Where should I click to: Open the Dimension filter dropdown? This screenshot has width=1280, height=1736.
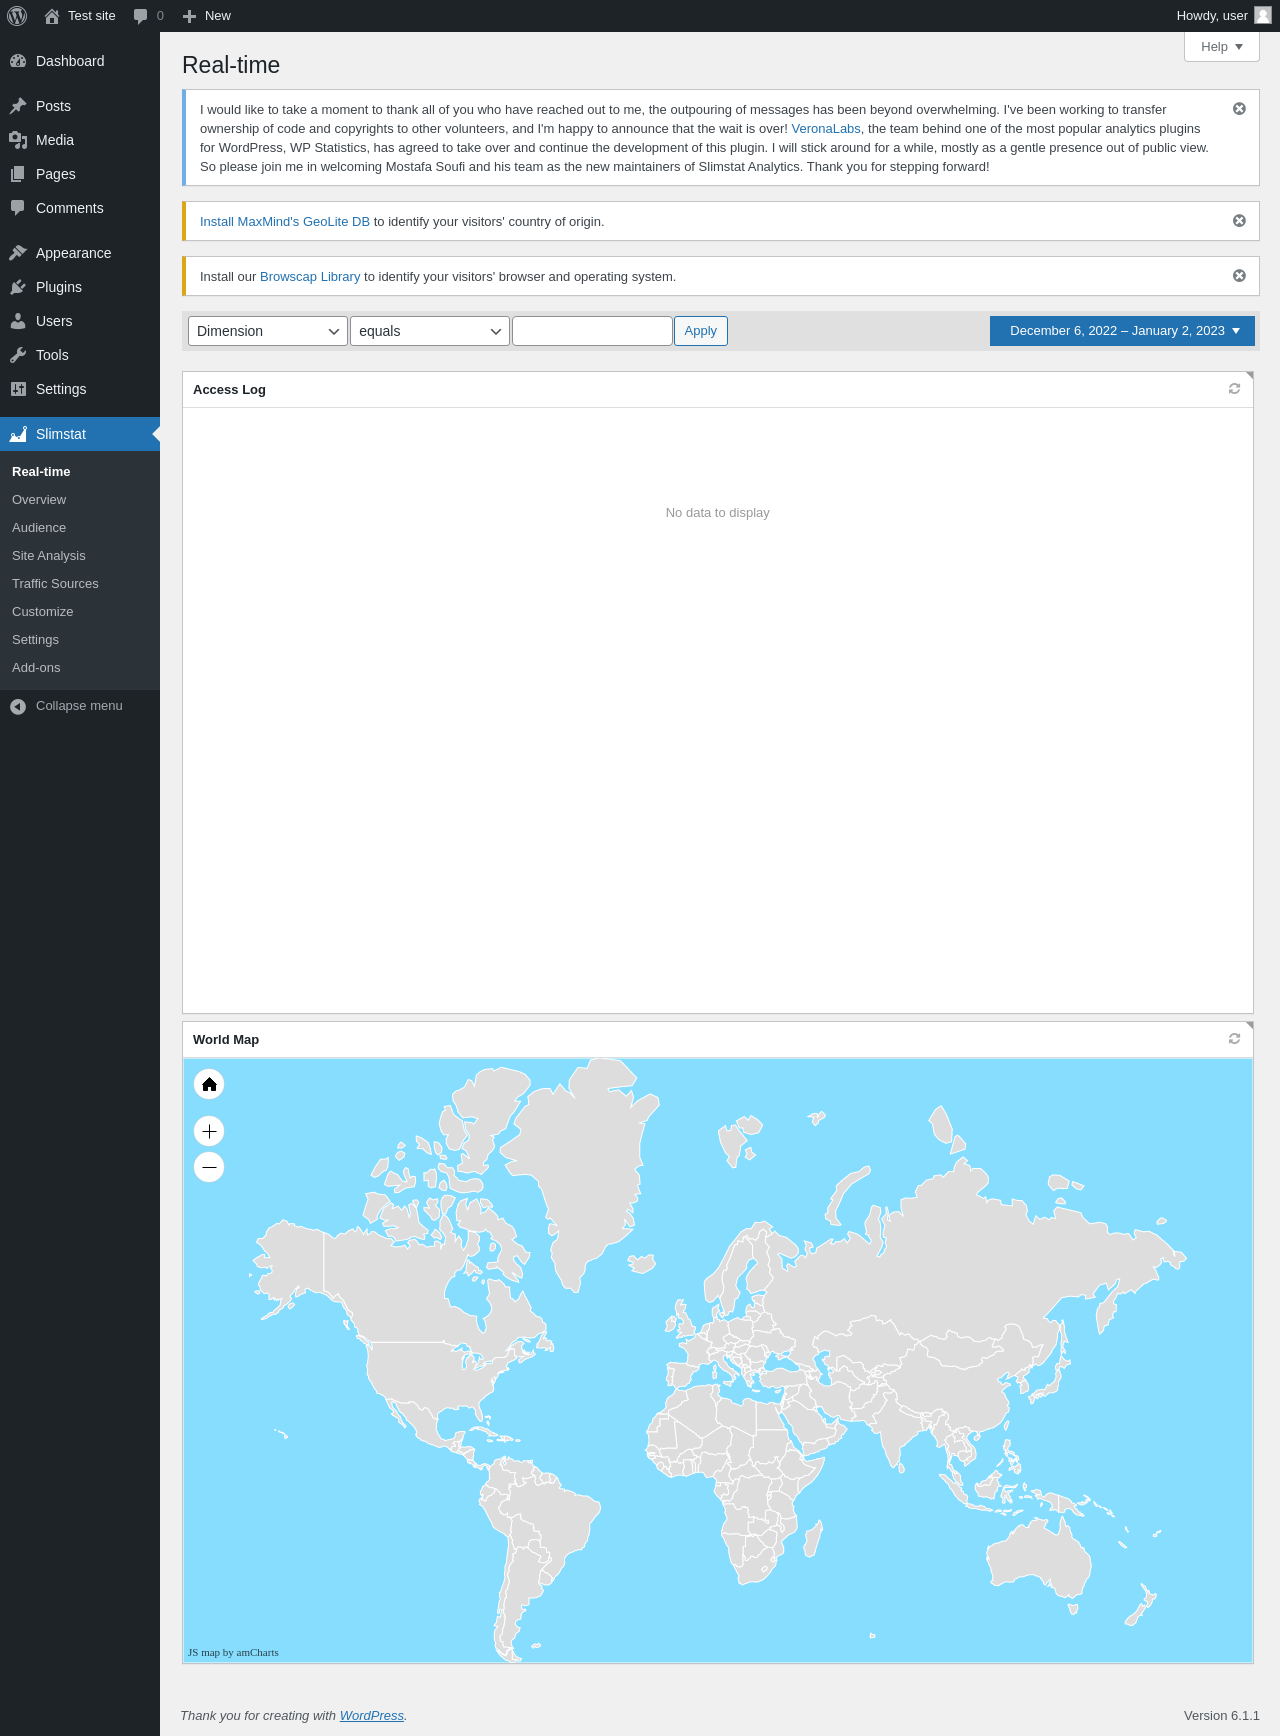coord(268,331)
